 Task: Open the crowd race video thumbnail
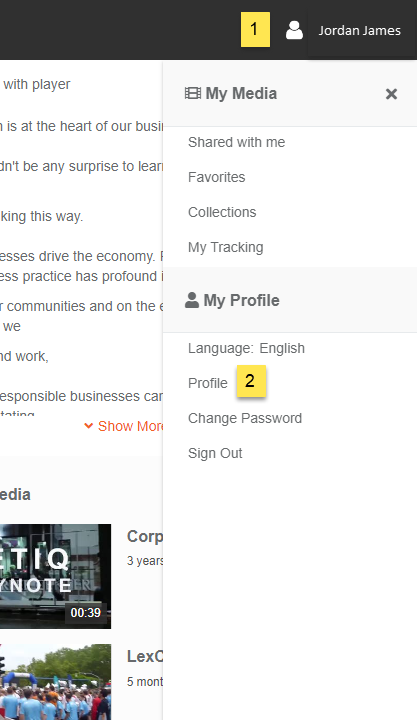point(55,682)
